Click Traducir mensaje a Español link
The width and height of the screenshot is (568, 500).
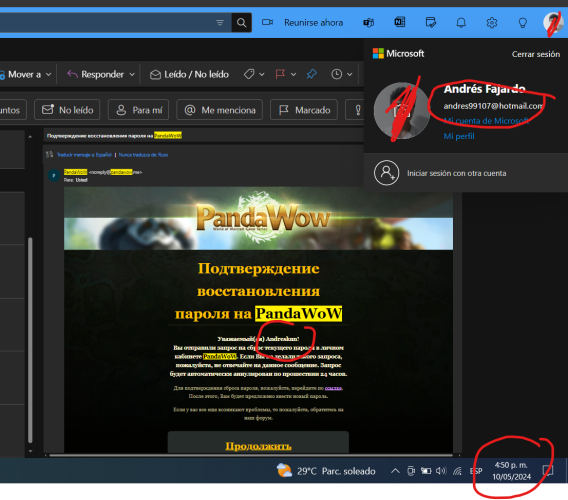pos(84,155)
